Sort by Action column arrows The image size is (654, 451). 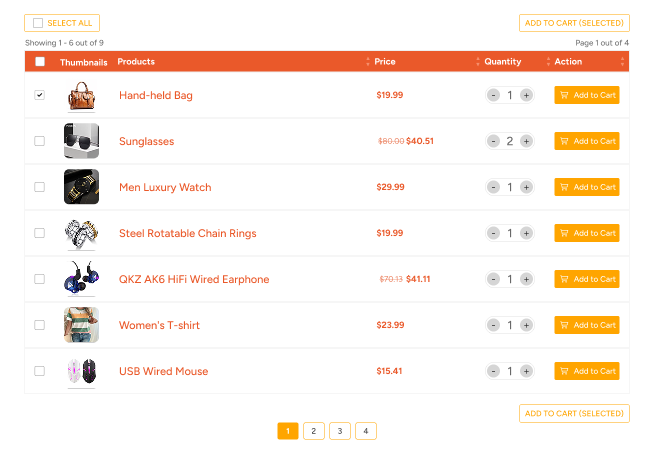click(x=622, y=62)
